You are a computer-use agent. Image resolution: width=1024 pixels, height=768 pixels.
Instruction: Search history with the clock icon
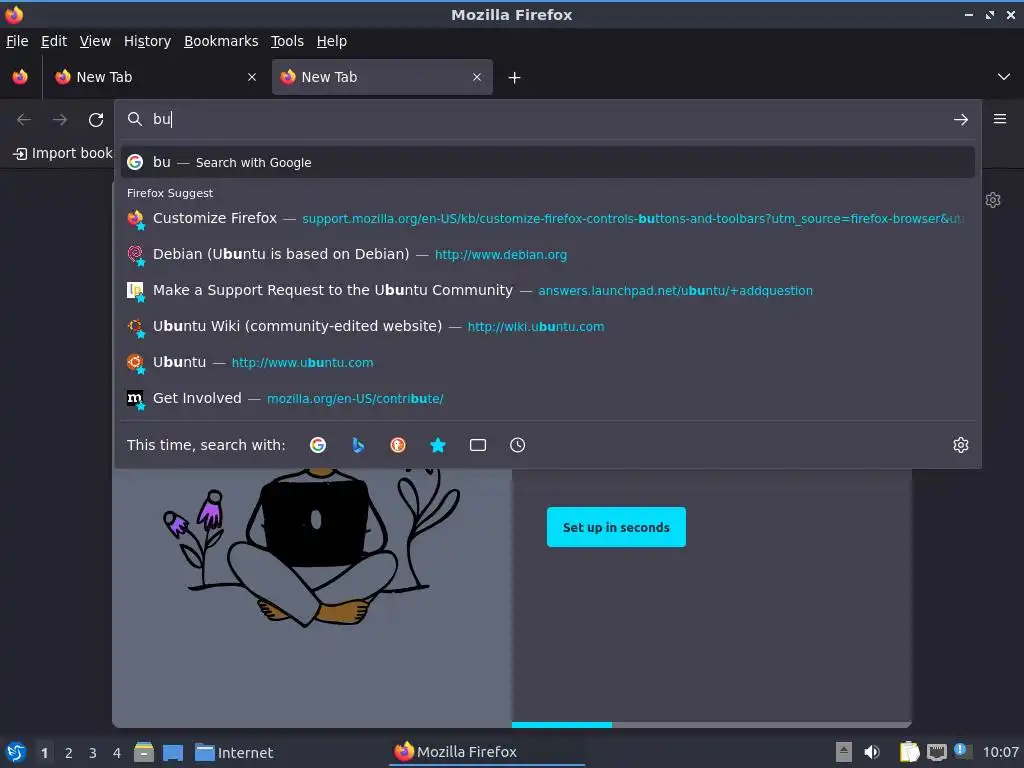(x=517, y=445)
